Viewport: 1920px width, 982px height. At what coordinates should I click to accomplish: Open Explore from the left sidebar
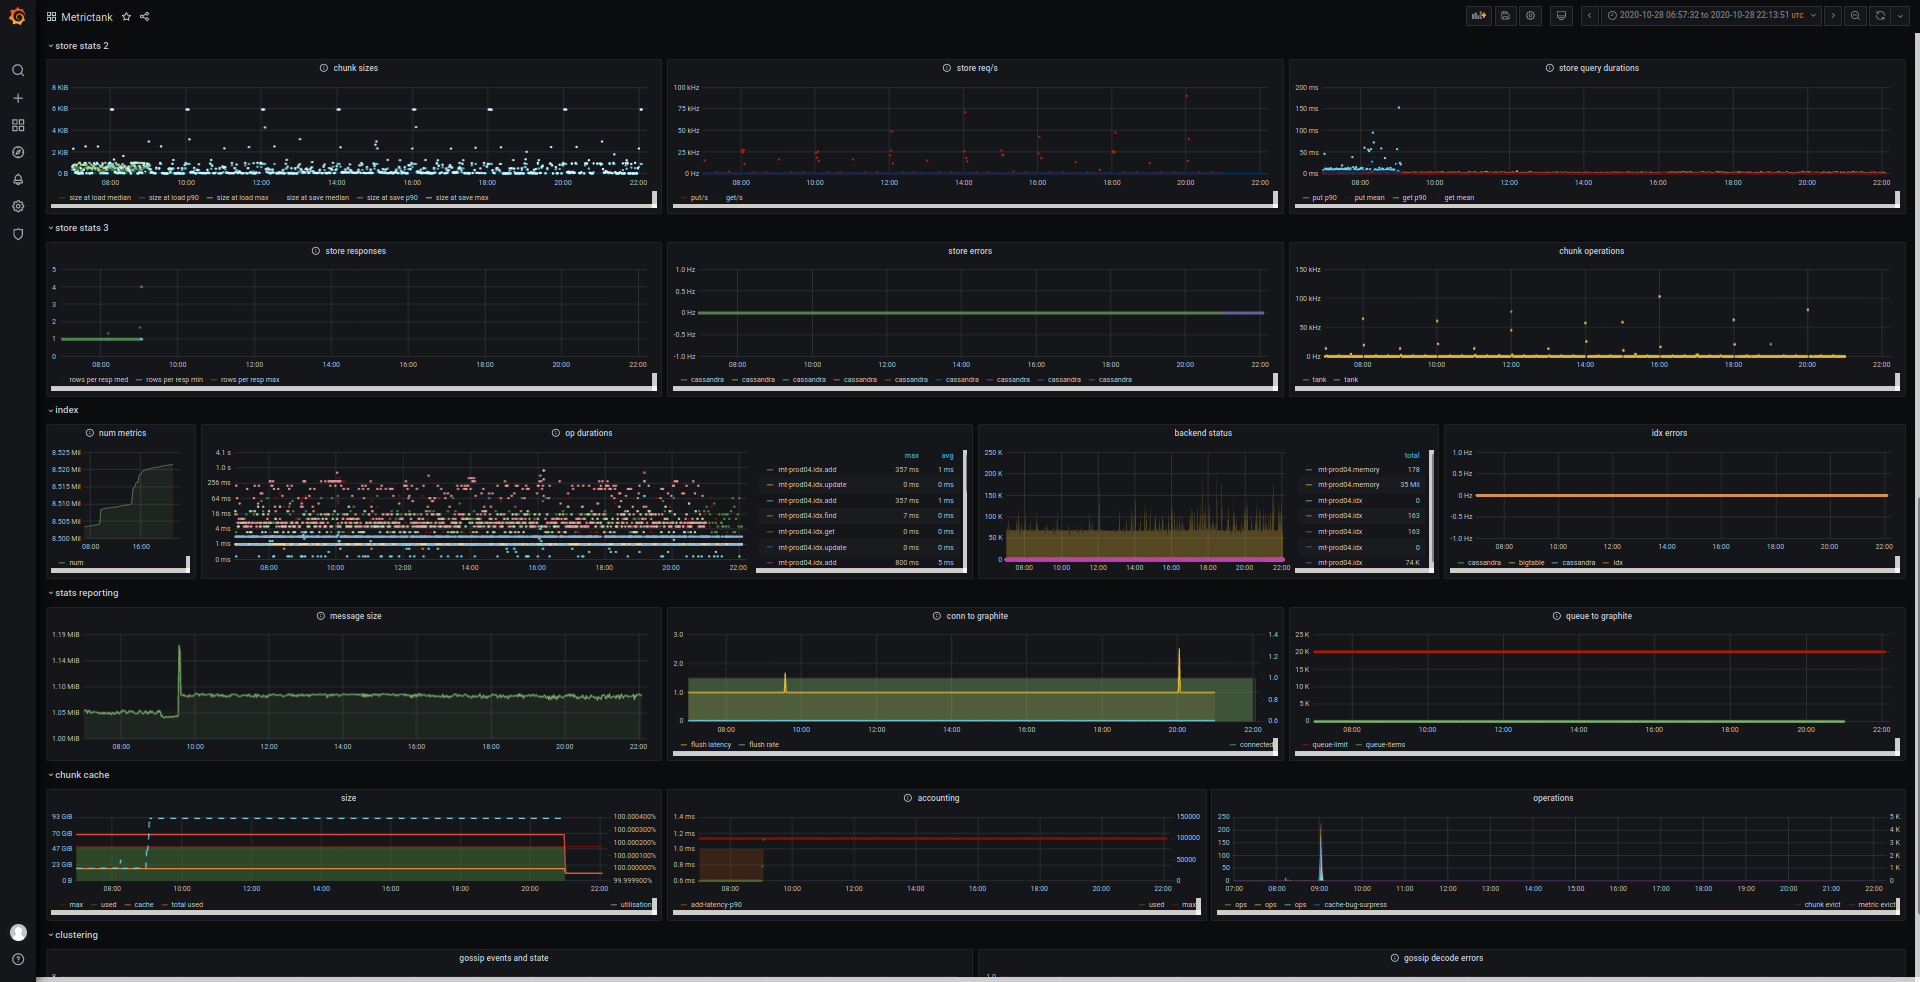(x=18, y=152)
